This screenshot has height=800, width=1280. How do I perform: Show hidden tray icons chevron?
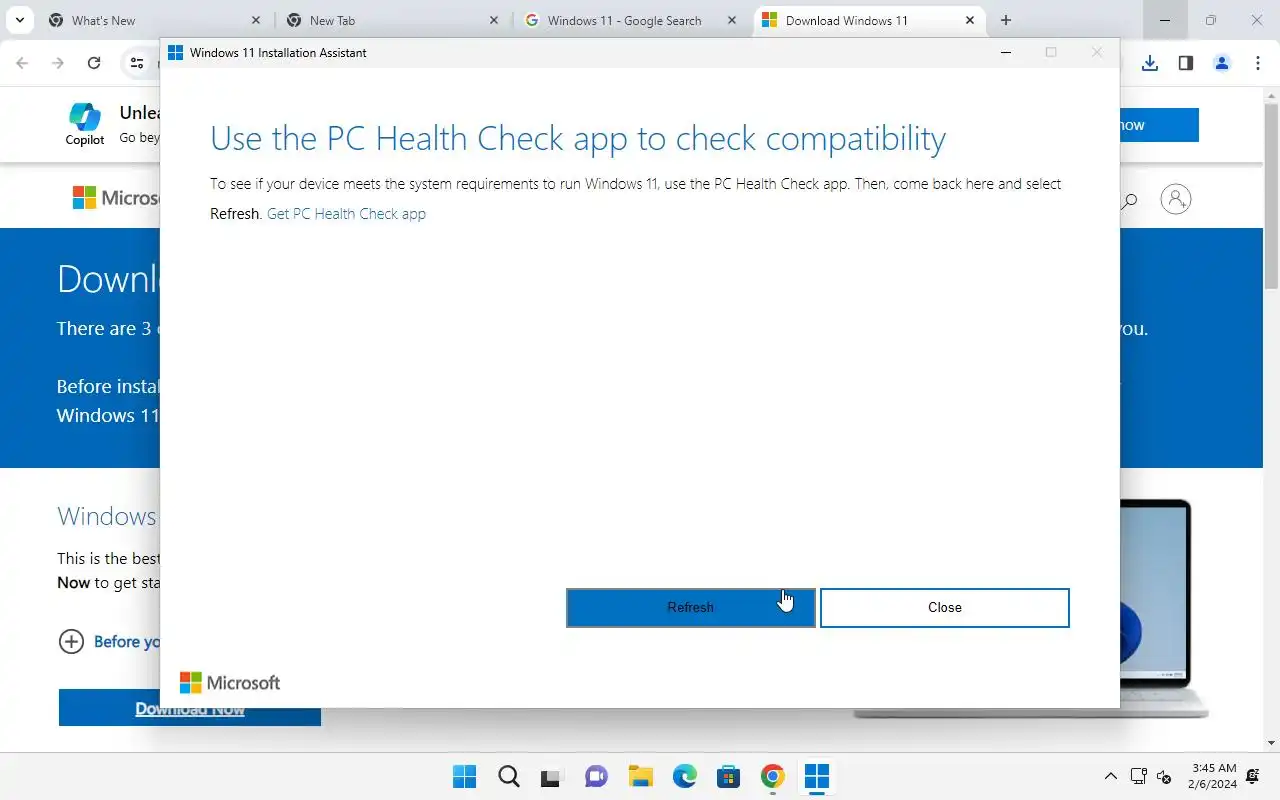click(1110, 777)
